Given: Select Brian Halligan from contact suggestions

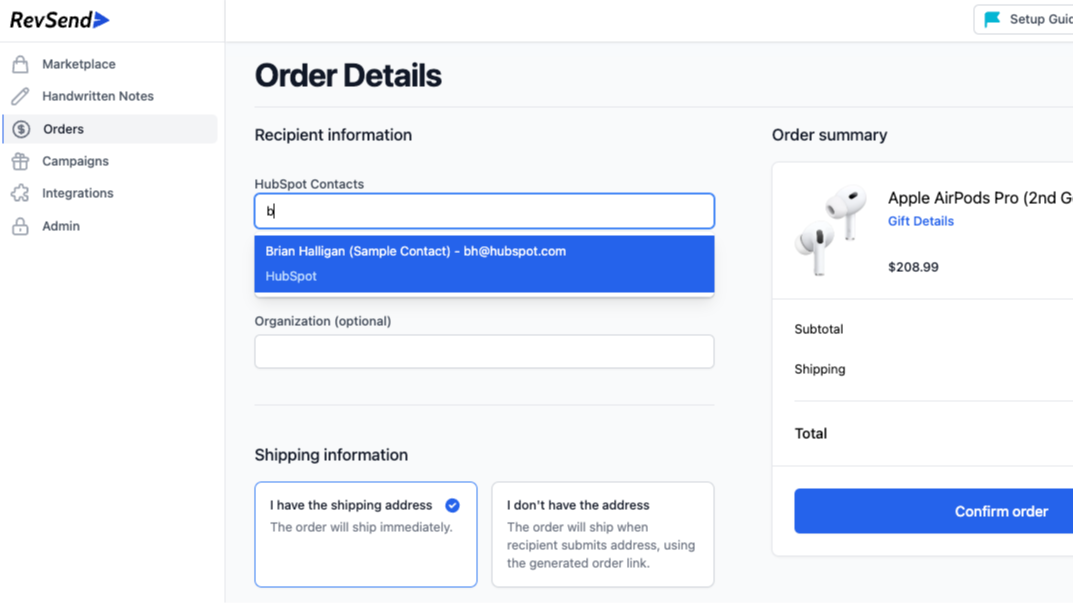Looking at the screenshot, I should click(x=484, y=262).
